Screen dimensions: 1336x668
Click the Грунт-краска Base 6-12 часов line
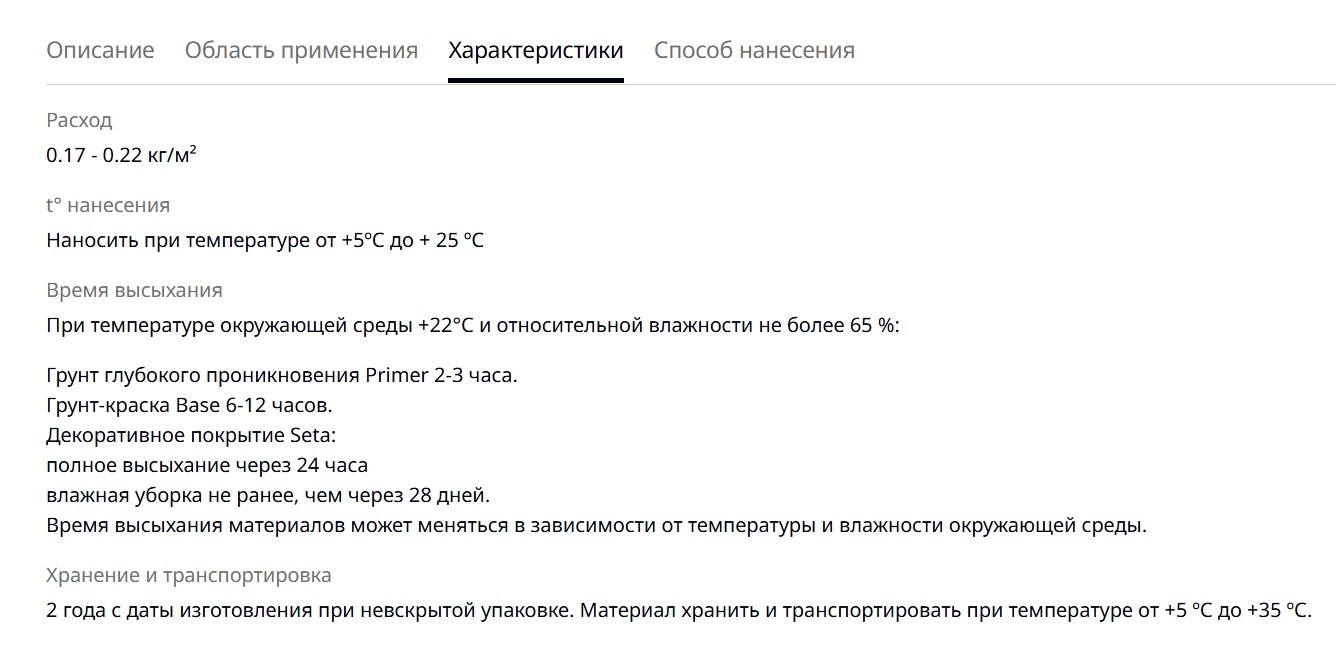pos(189,406)
